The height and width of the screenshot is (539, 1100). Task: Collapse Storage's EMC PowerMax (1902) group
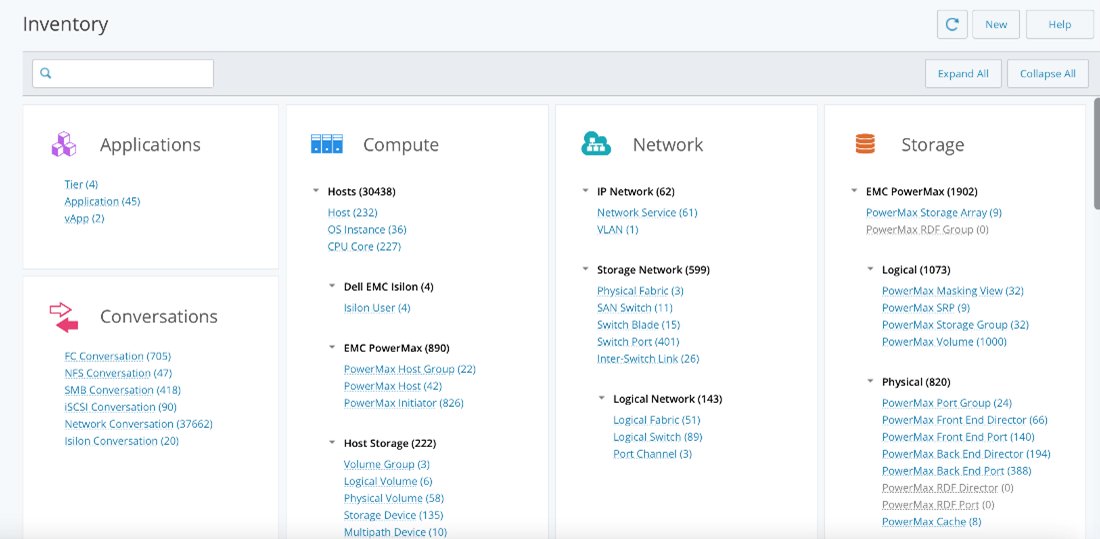854,191
